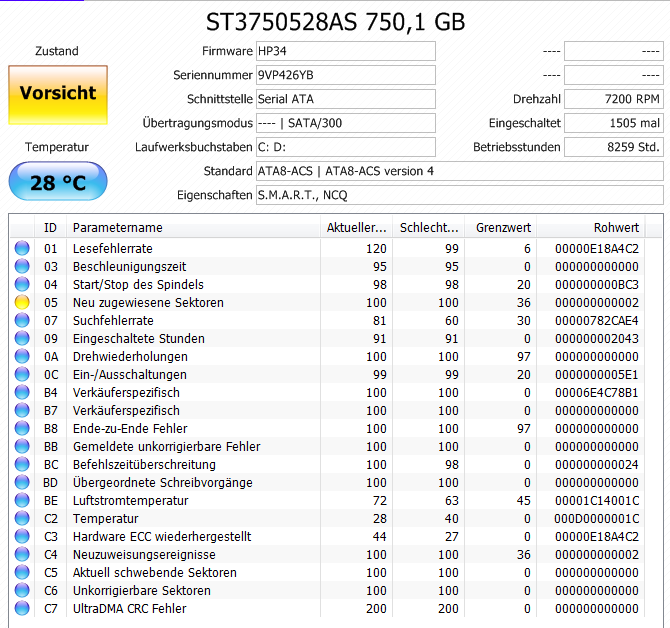Select the Neuzuweisungsereignisse parameter
Screen dimensions: 670x628
pos(144,555)
